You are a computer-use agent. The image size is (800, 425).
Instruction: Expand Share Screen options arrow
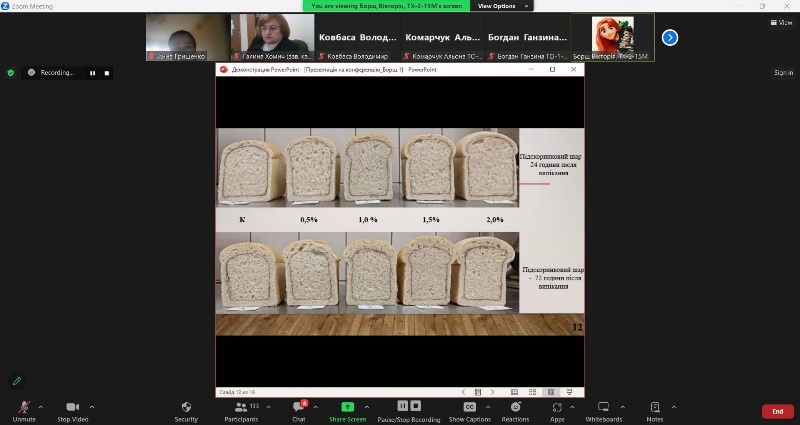click(x=367, y=407)
